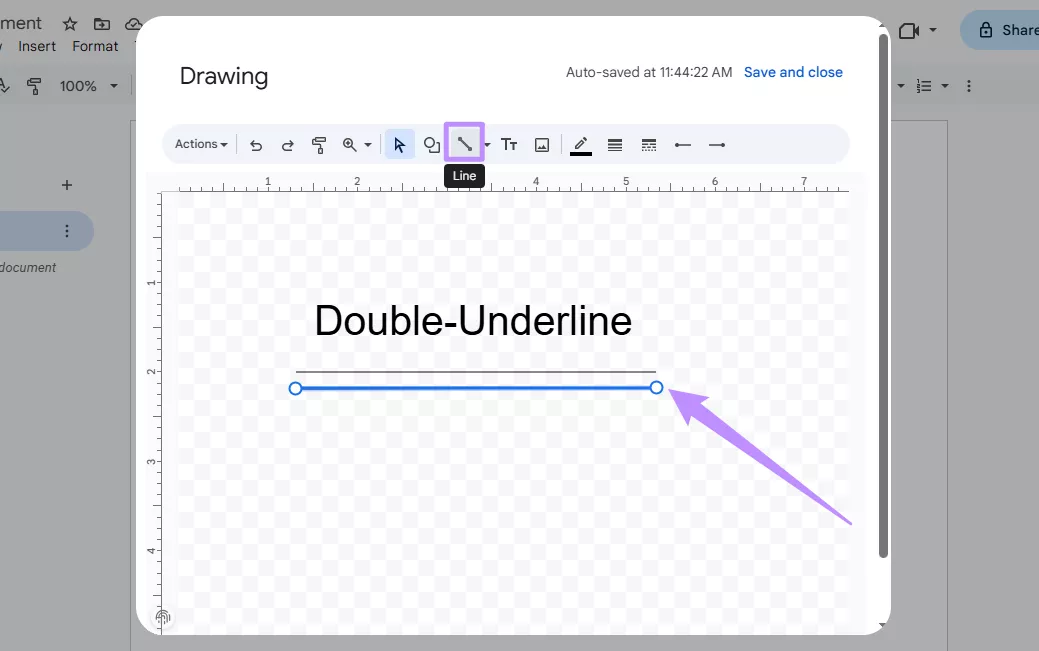1039x651 pixels.
Task: Open the Line dash options
Action: click(x=648, y=144)
